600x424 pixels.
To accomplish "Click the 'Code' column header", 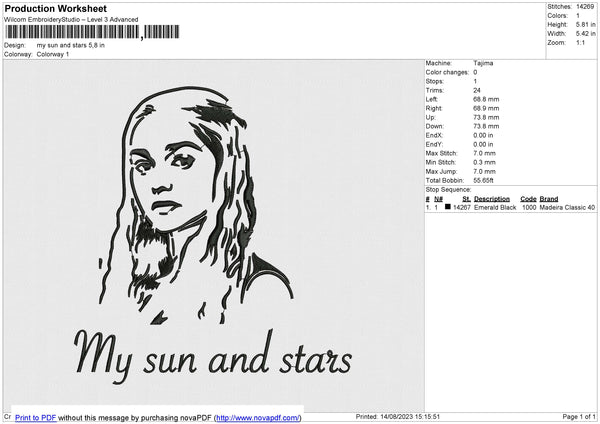I will (x=528, y=199).
